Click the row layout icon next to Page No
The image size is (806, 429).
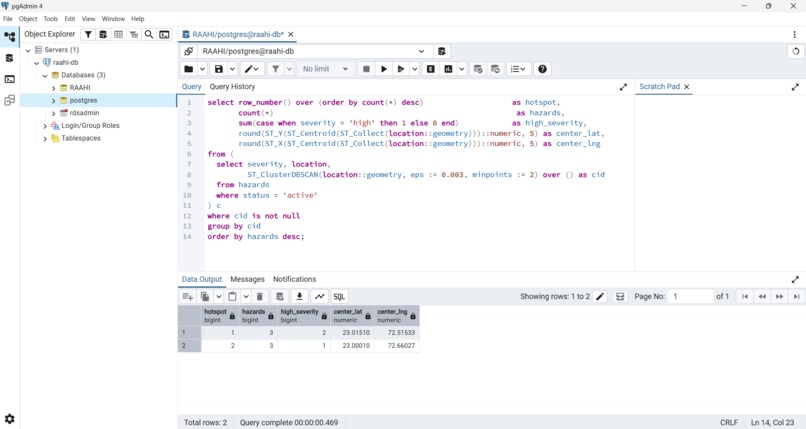(x=620, y=296)
